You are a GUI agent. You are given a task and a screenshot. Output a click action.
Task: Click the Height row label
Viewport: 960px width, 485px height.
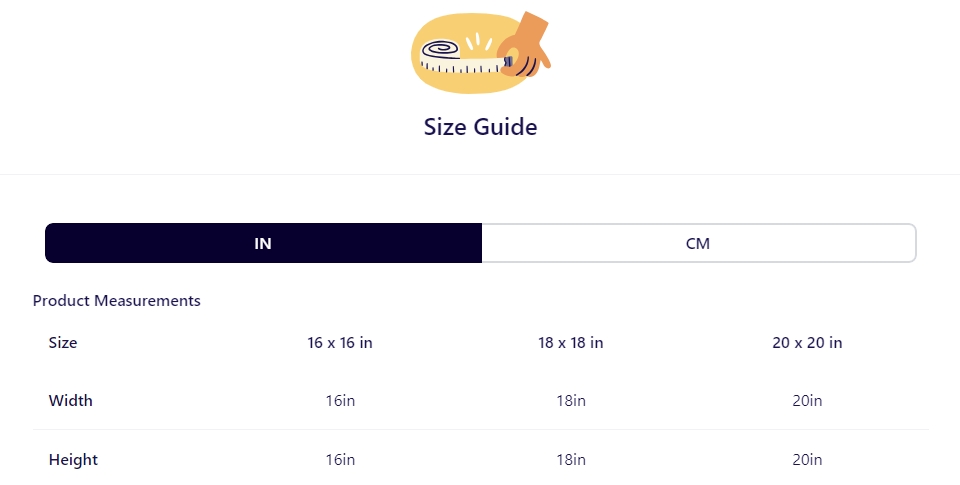pos(73,460)
